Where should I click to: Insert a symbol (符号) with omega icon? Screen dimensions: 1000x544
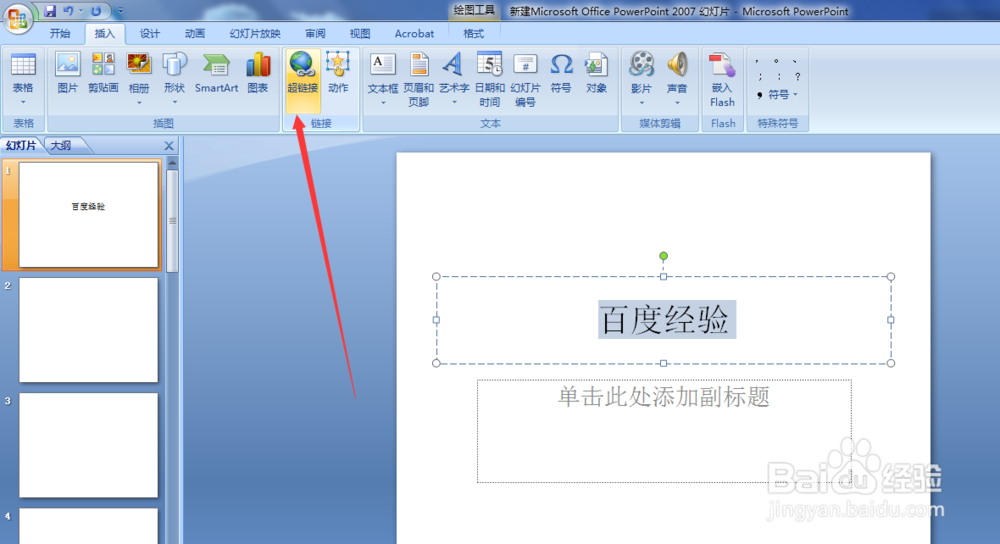[x=561, y=73]
